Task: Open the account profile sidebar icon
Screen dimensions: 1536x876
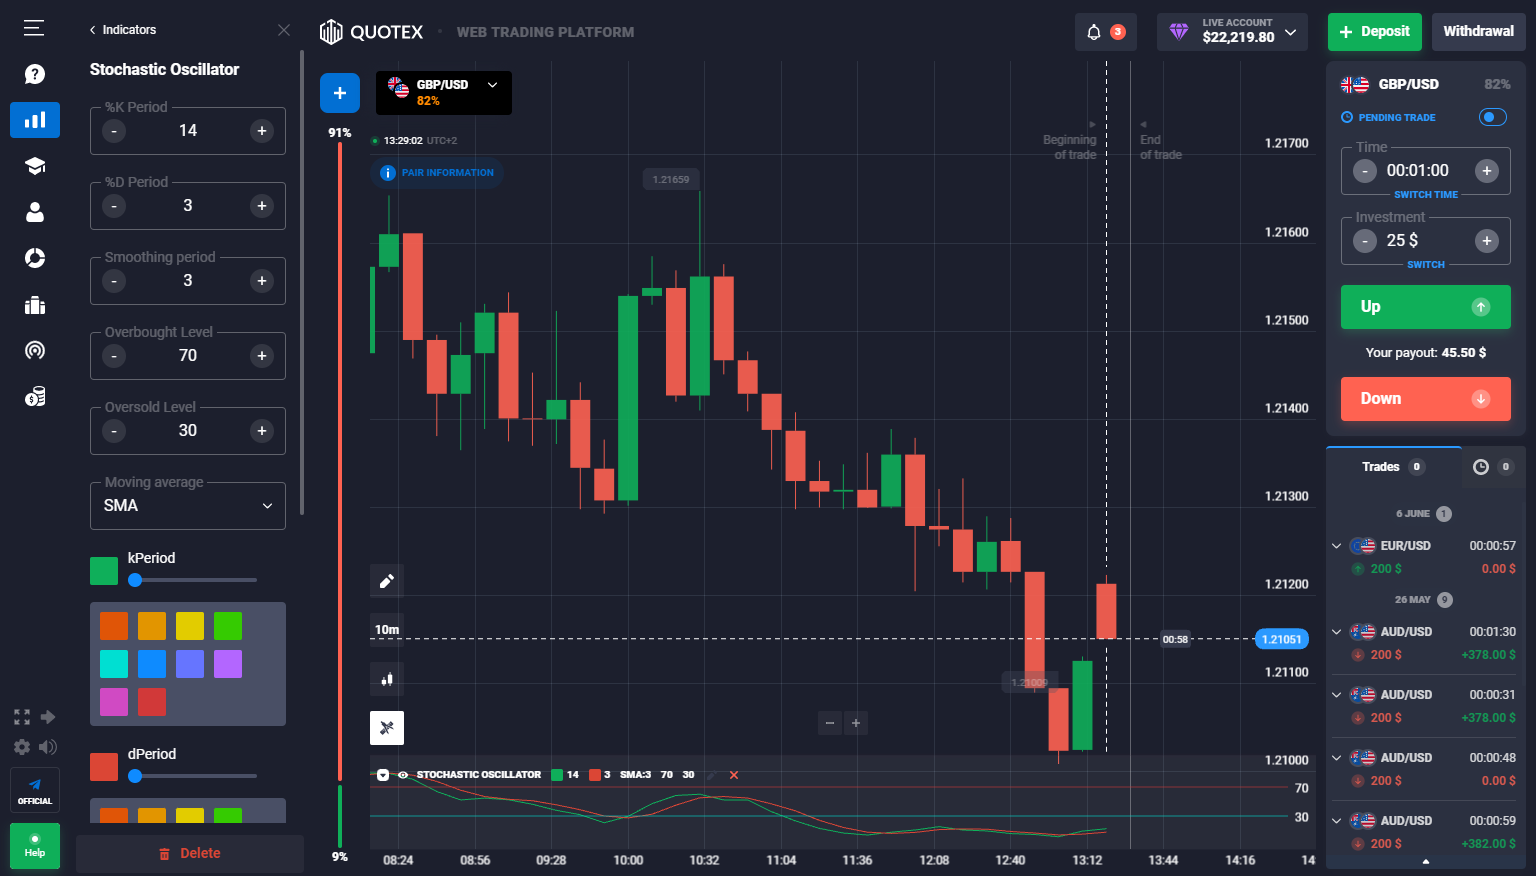Action: pyautogui.click(x=35, y=212)
